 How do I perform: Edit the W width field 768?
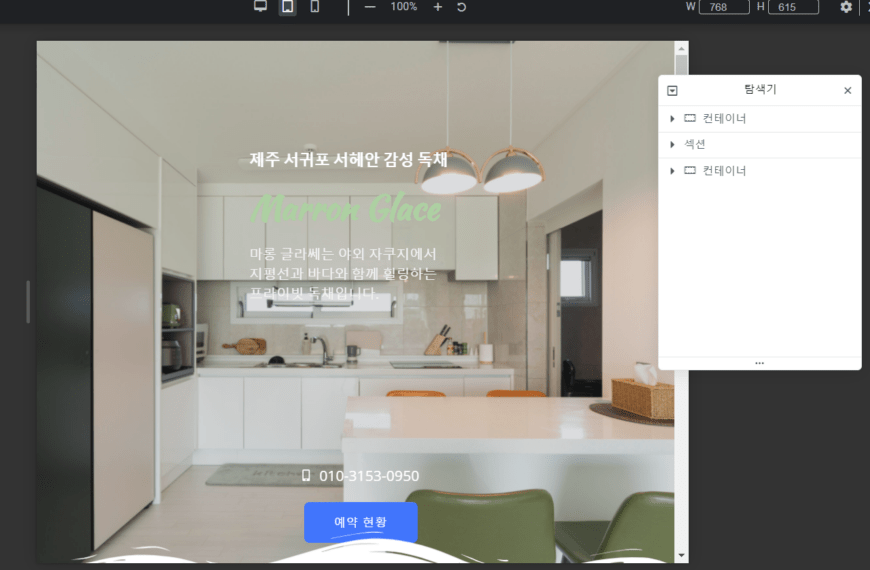[724, 7]
